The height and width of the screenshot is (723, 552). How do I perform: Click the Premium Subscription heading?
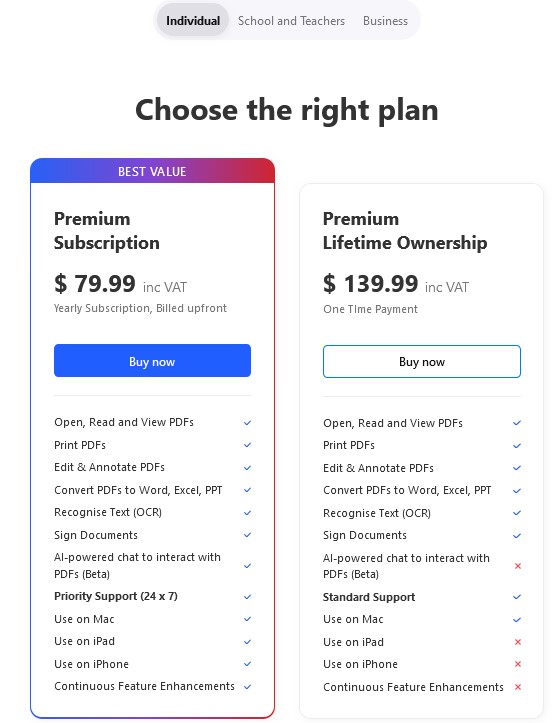[107, 231]
